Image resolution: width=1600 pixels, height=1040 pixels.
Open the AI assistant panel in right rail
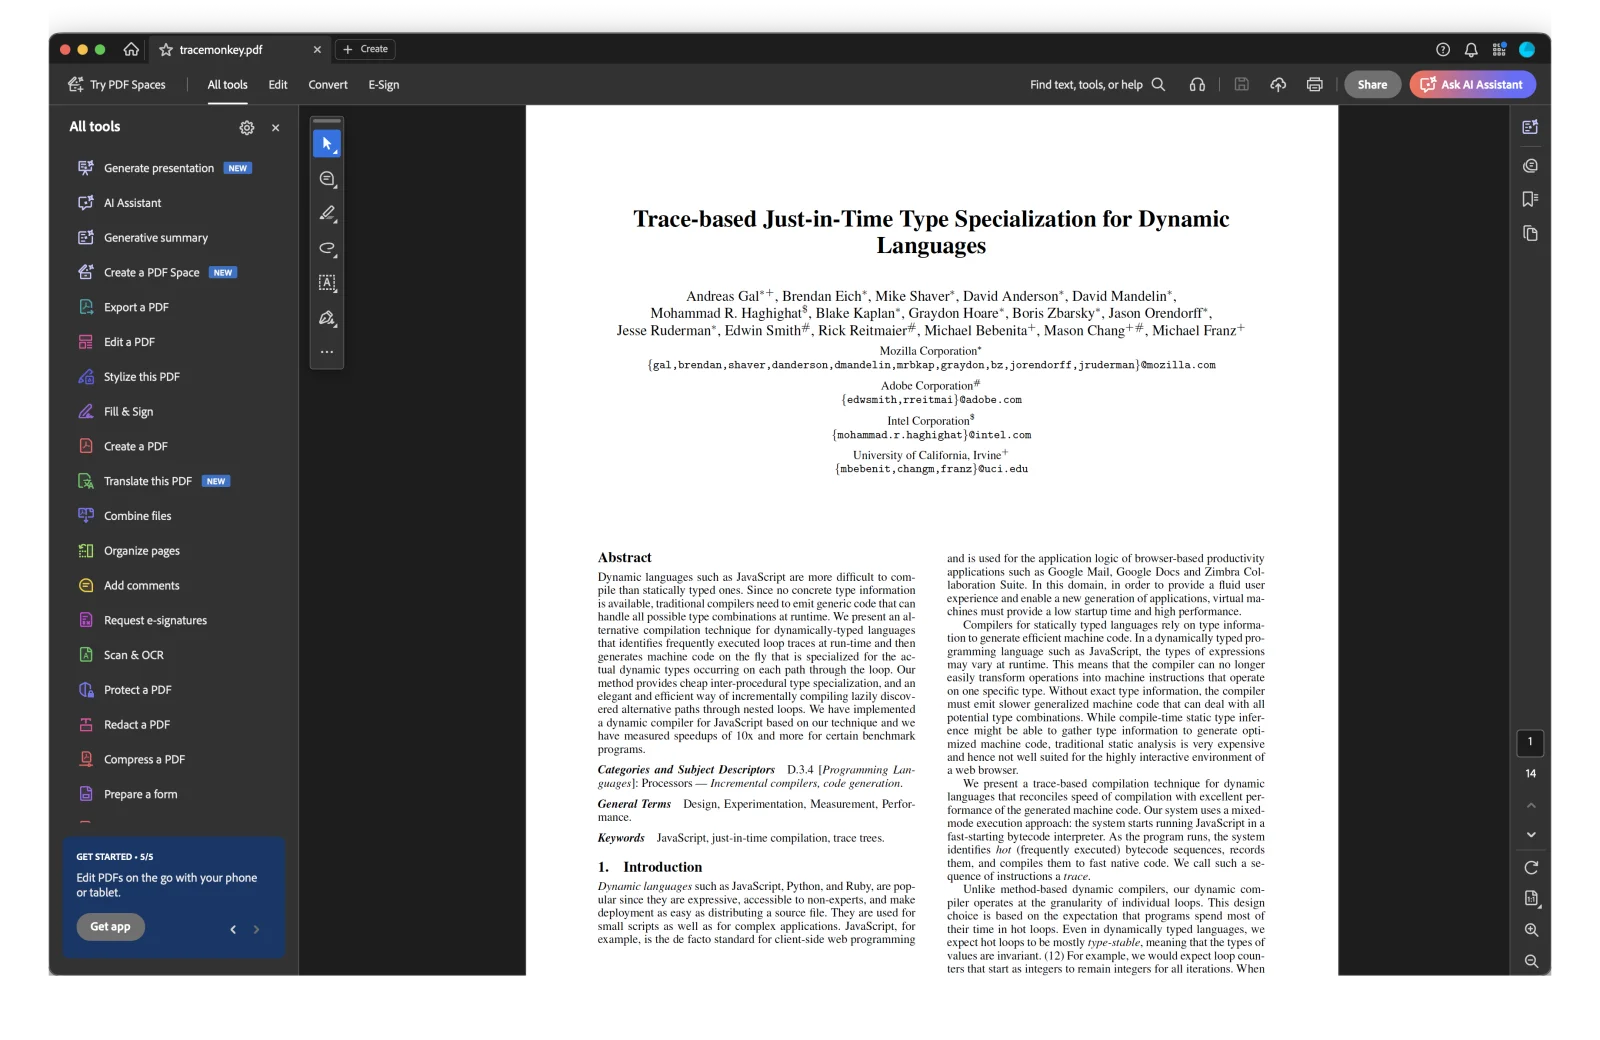[1530, 128]
